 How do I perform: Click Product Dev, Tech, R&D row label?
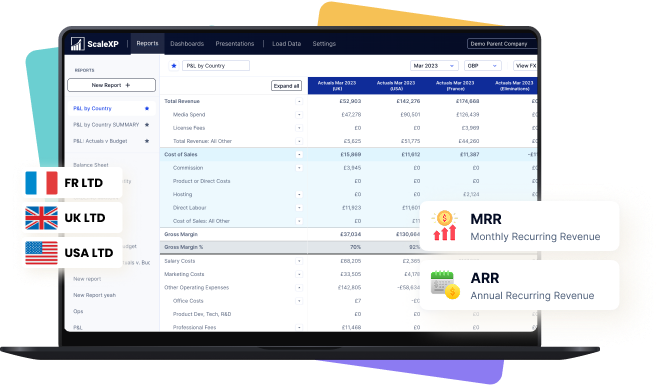point(202,314)
